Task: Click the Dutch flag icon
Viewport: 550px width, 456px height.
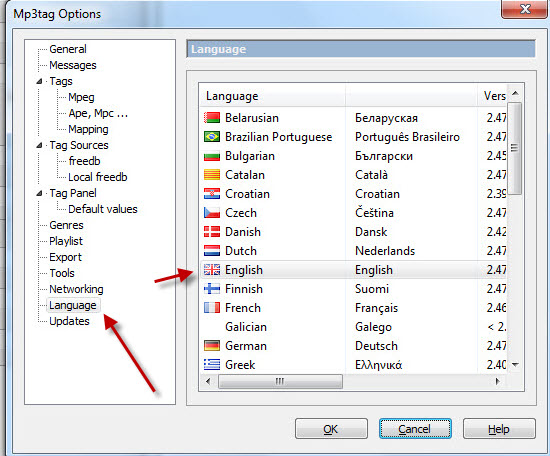Action: click(212, 250)
